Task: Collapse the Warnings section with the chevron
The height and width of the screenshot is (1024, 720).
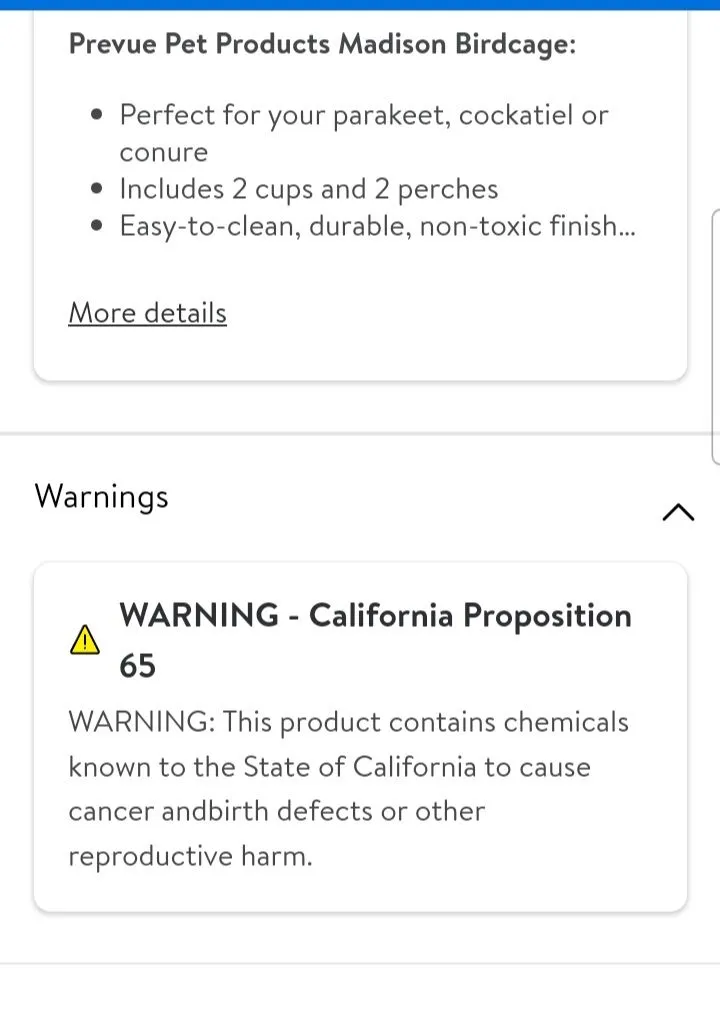Action: click(x=678, y=512)
